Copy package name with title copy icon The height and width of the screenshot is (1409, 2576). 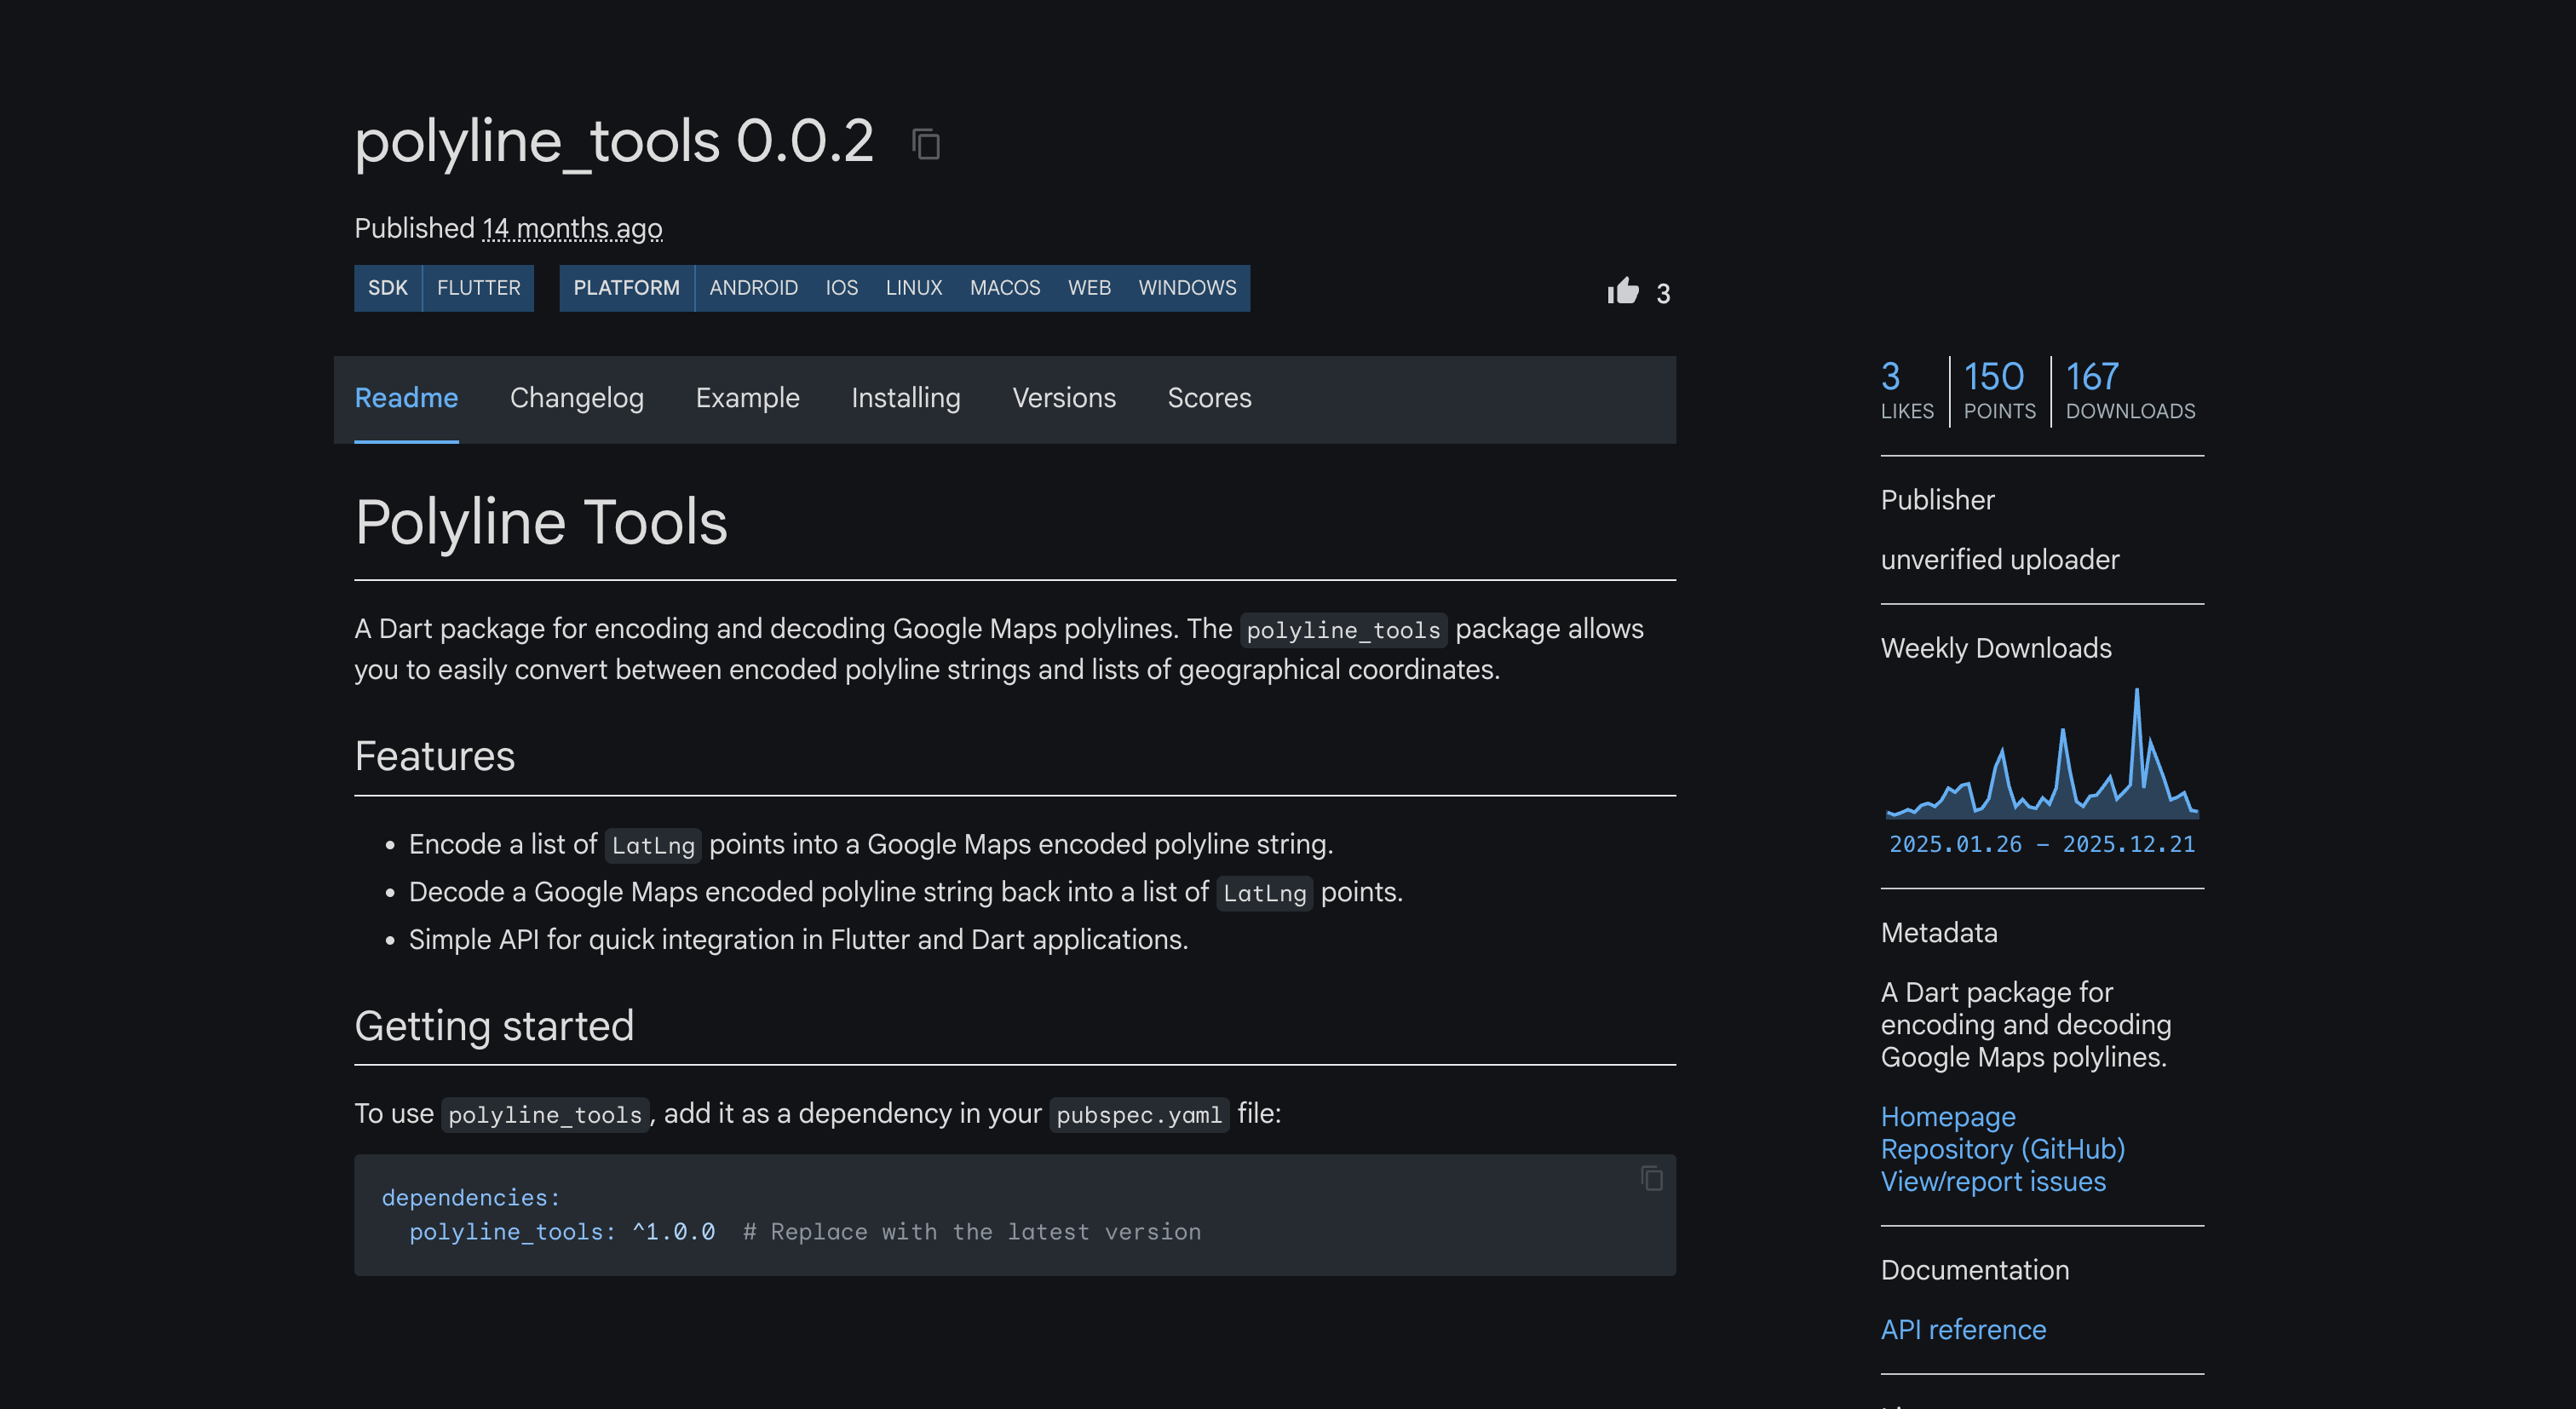[x=926, y=144]
